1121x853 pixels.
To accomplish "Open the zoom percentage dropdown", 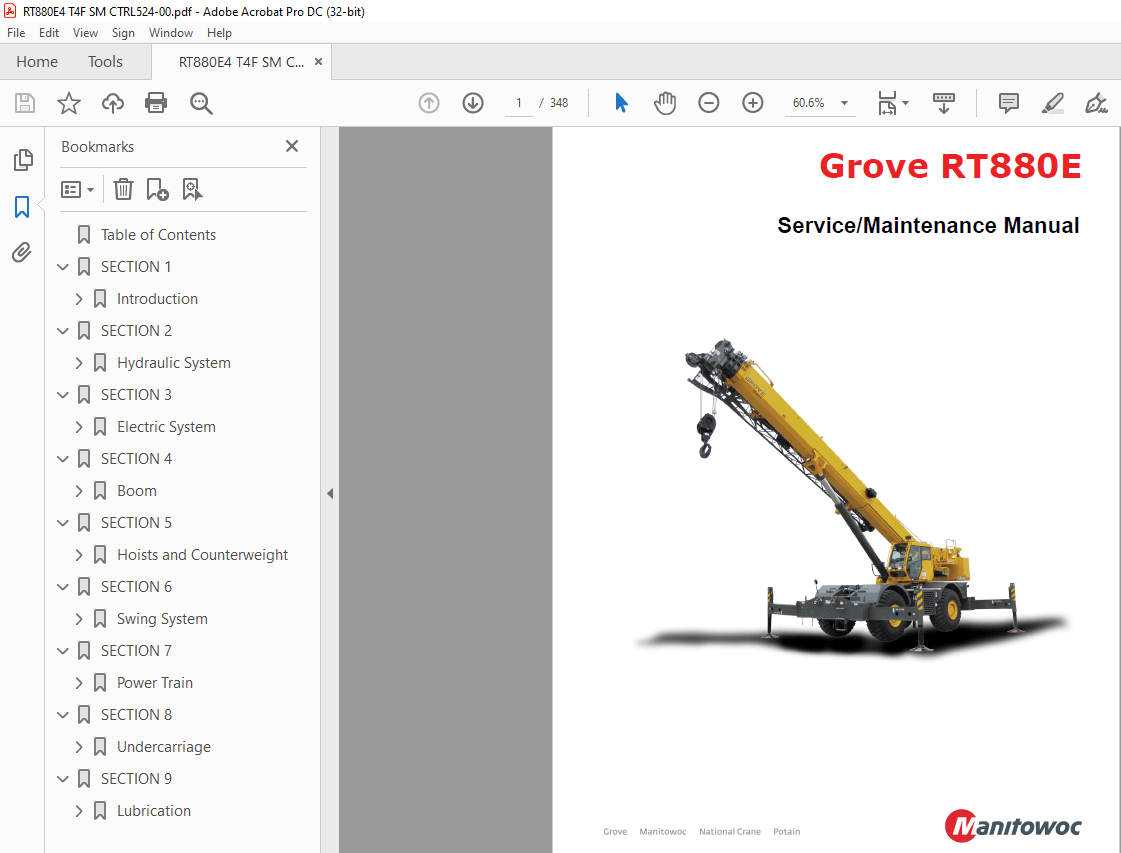I will (x=843, y=103).
